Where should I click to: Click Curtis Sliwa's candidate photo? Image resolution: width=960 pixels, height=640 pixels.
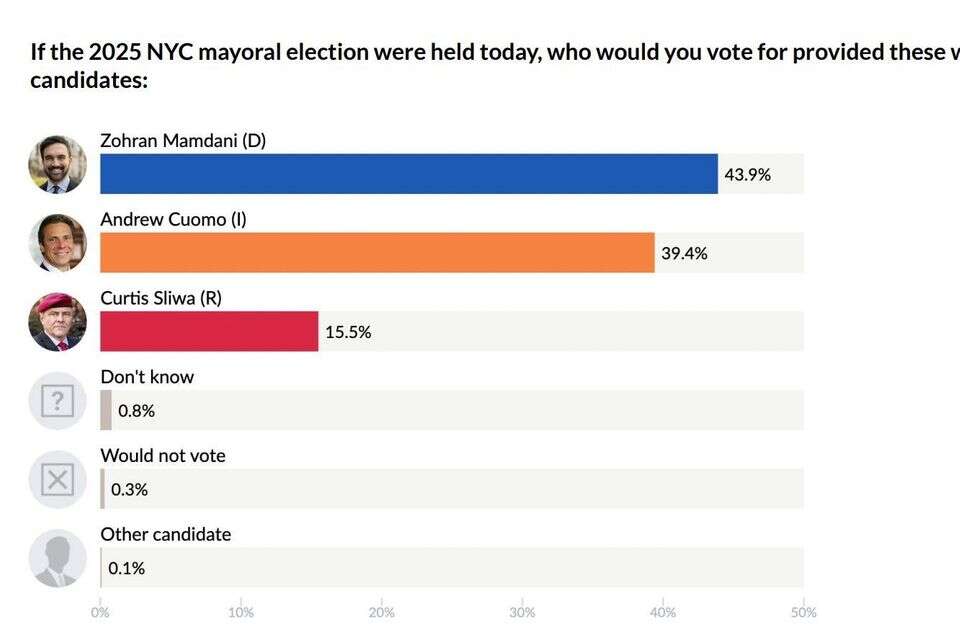coord(57,322)
